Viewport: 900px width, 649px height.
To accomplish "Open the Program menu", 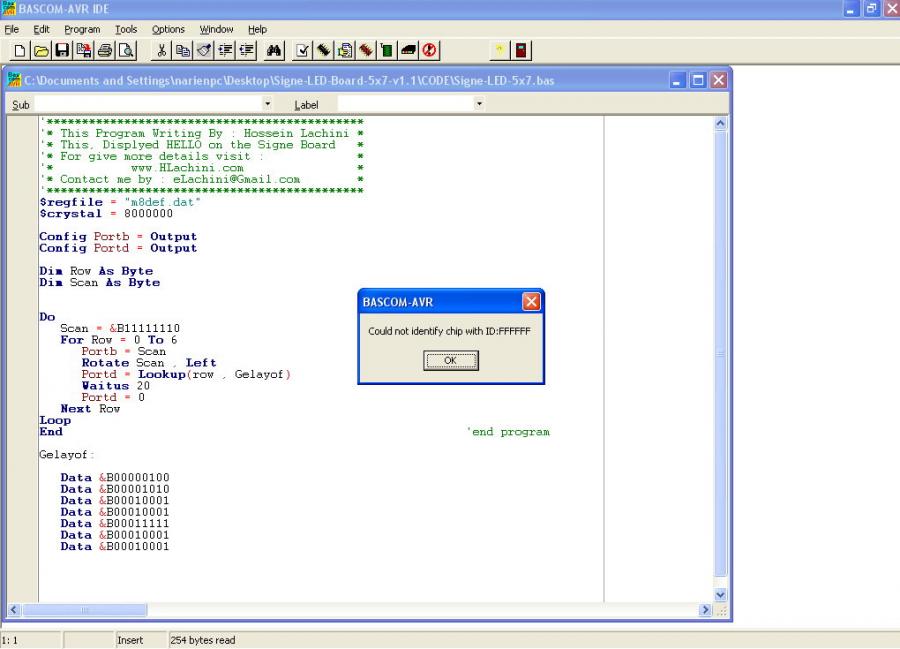I will [82, 29].
